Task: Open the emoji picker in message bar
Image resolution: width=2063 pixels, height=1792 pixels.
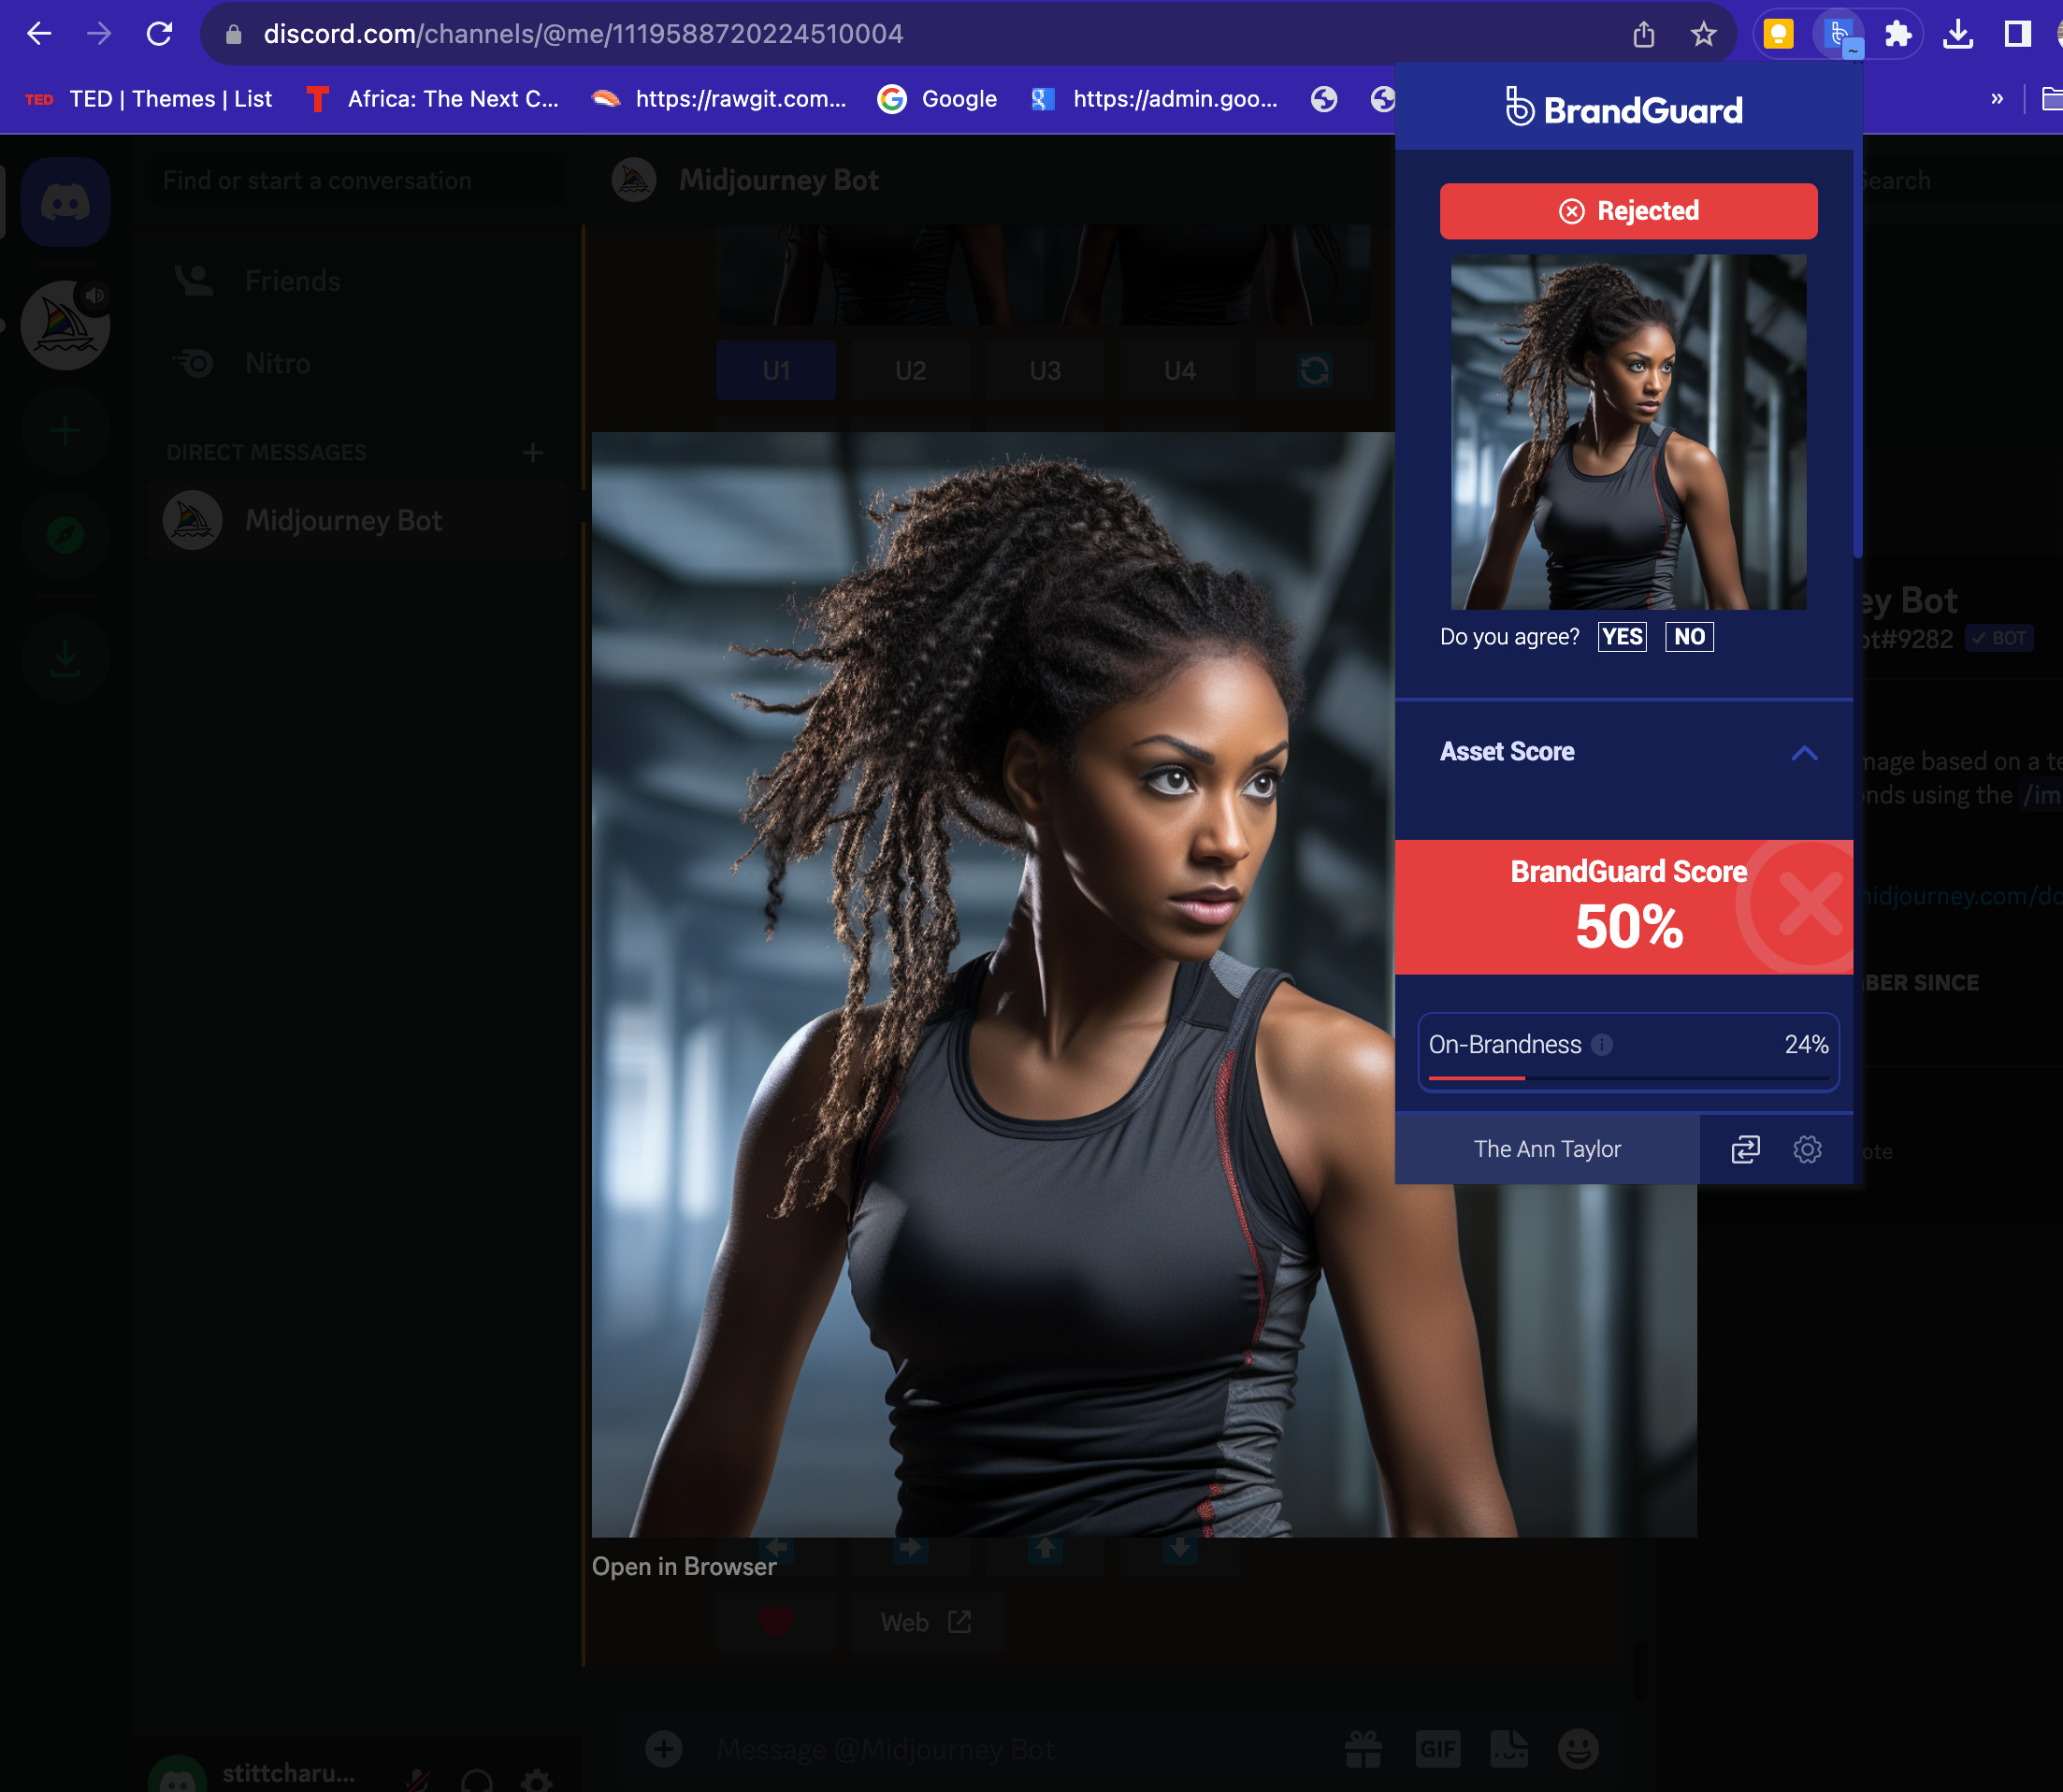Action: (1578, 1749)
